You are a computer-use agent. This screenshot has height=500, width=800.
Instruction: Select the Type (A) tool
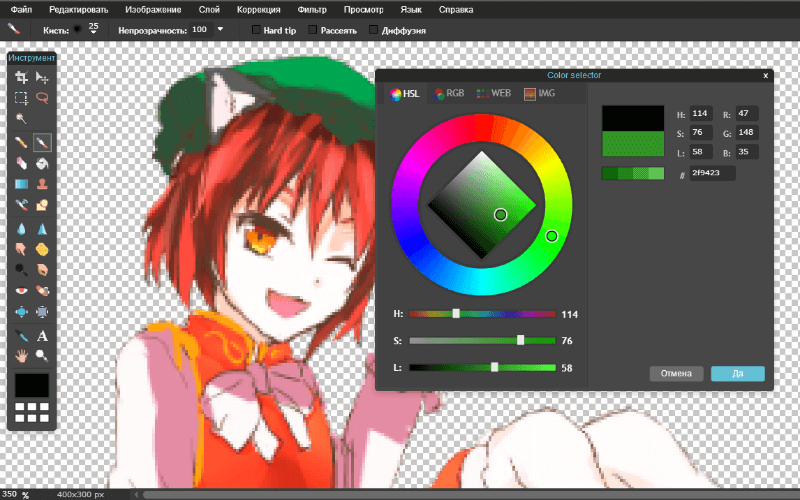click(42, 336)
